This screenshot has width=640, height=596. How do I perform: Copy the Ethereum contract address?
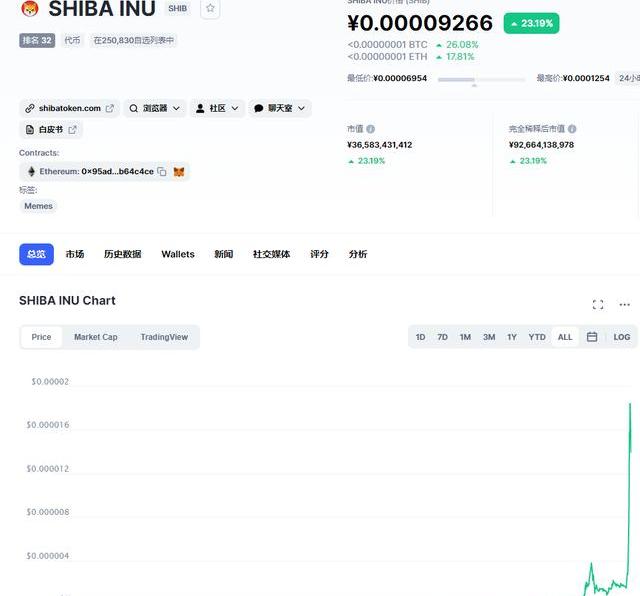[162, 171]
